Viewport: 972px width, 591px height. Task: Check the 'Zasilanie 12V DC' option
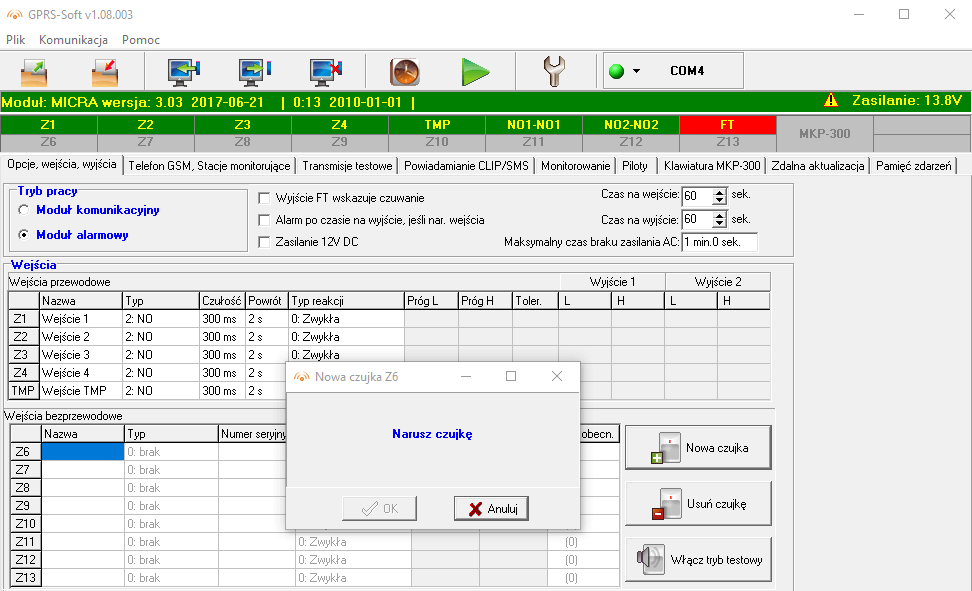pos(265,241)
